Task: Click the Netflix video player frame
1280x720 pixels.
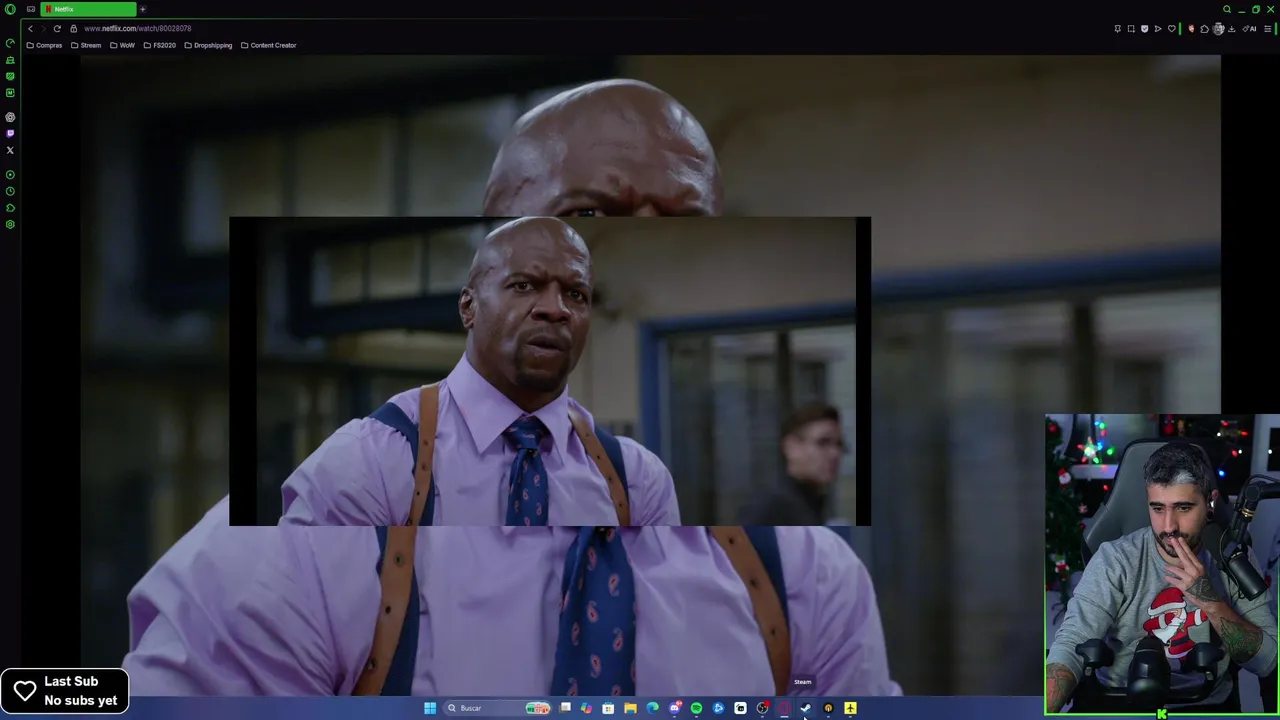Action: click(650, 375)
